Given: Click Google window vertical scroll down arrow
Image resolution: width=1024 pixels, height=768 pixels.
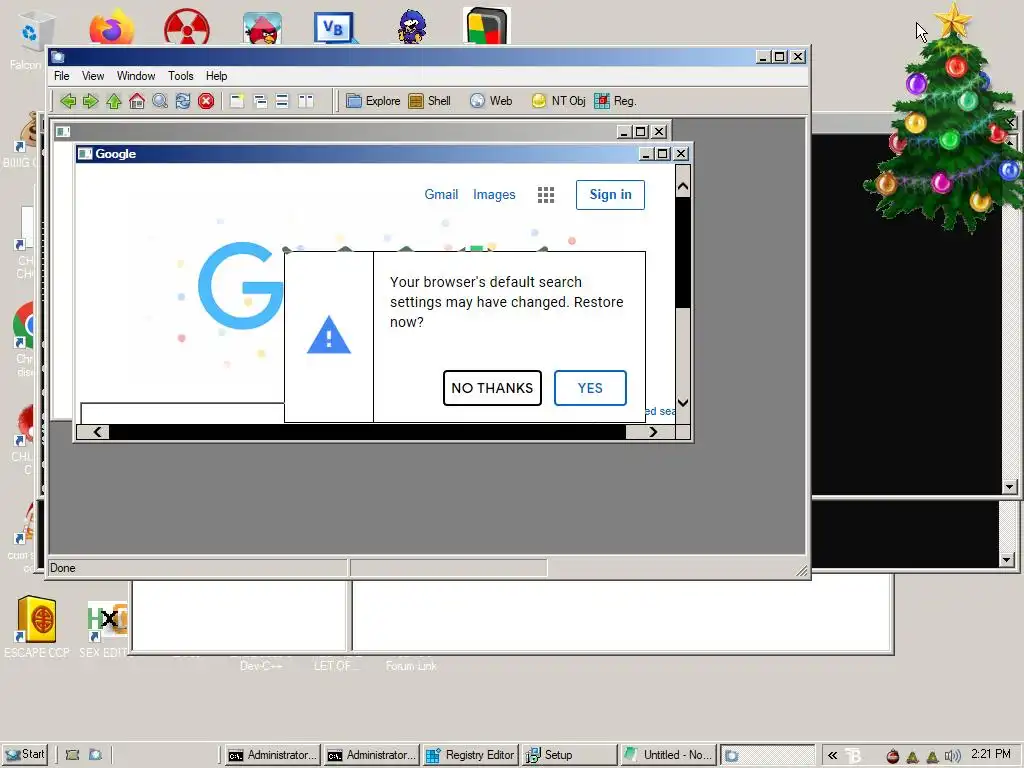Looking at the screenshot, I should point(682,403).
